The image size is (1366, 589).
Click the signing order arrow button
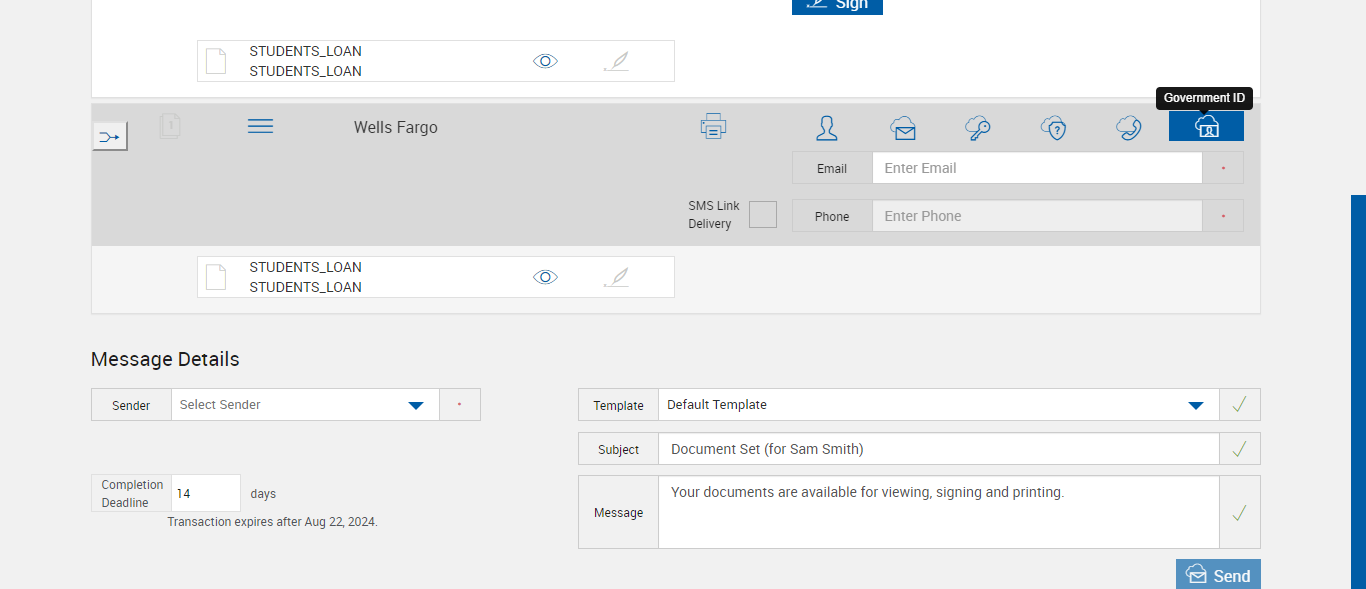point(110,136)
